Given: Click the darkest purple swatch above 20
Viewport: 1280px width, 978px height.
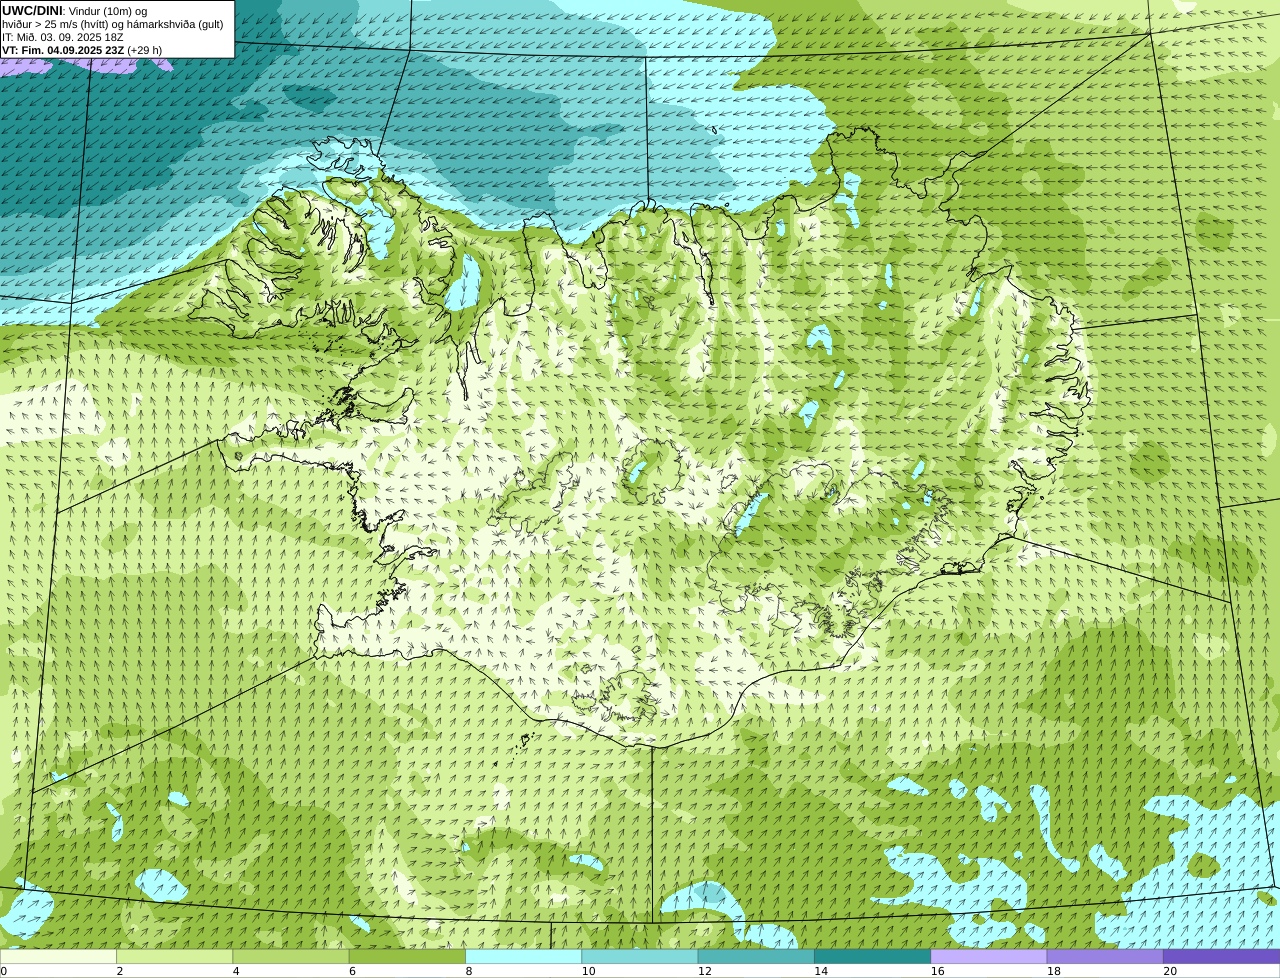Looking at the screenshot, I should [x=1221, y=956].
